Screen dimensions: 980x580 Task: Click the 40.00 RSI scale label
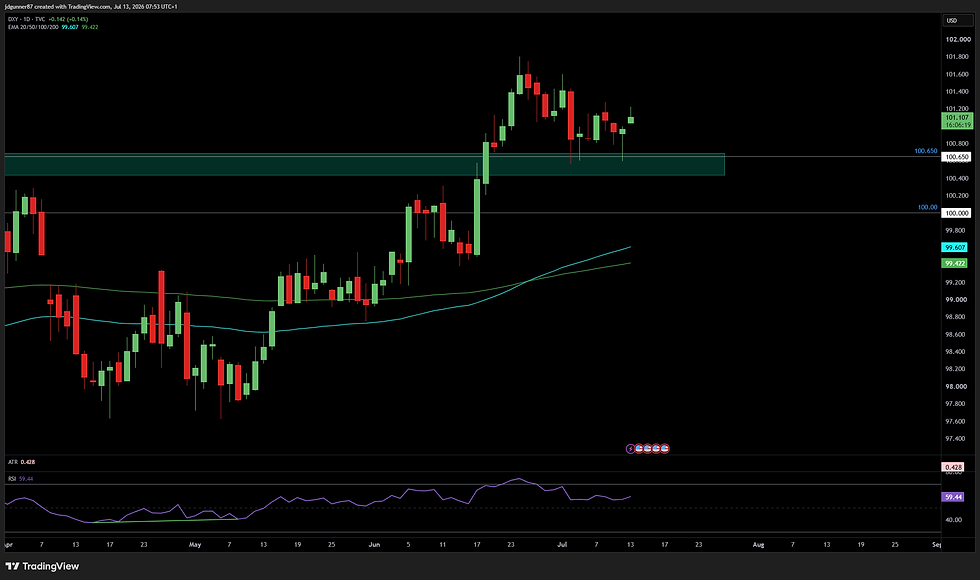pos(953,520)
